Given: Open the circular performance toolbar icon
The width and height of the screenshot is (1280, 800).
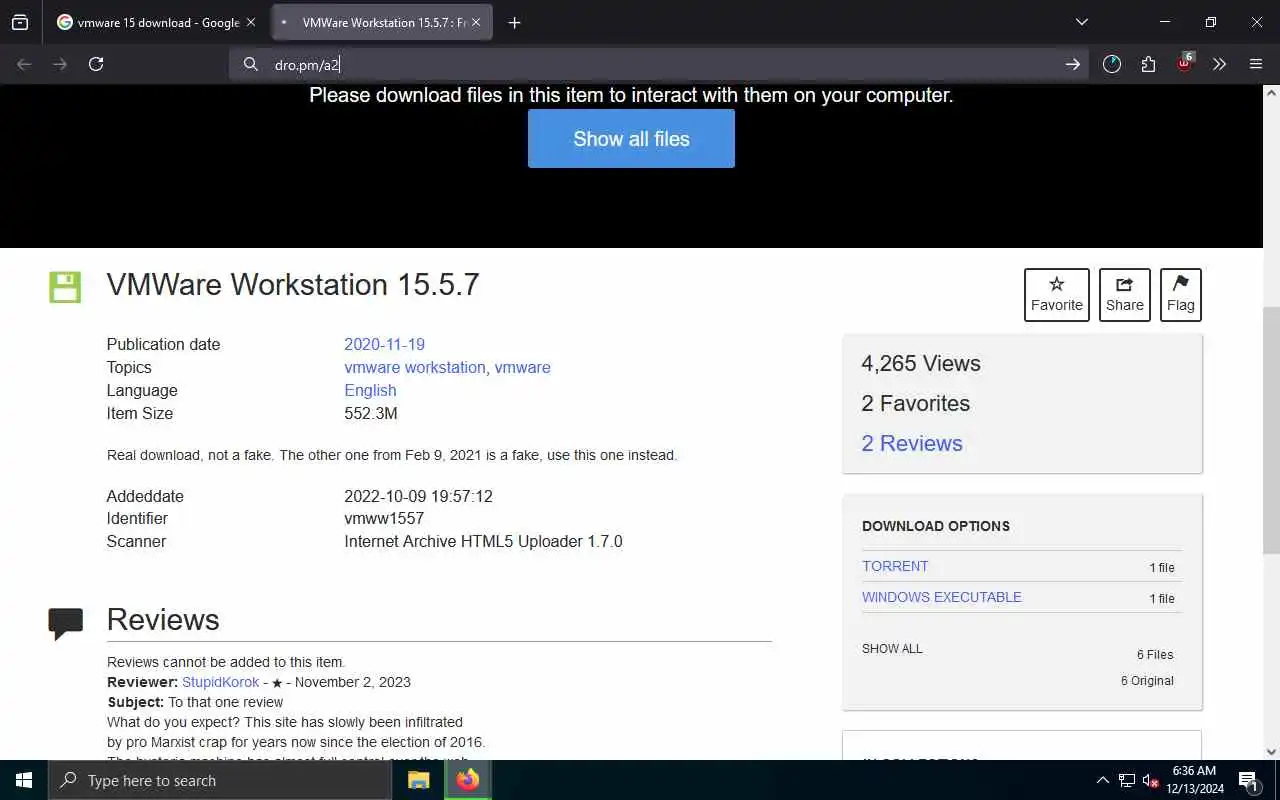Looking at the screenshot, I should 1112,64.
